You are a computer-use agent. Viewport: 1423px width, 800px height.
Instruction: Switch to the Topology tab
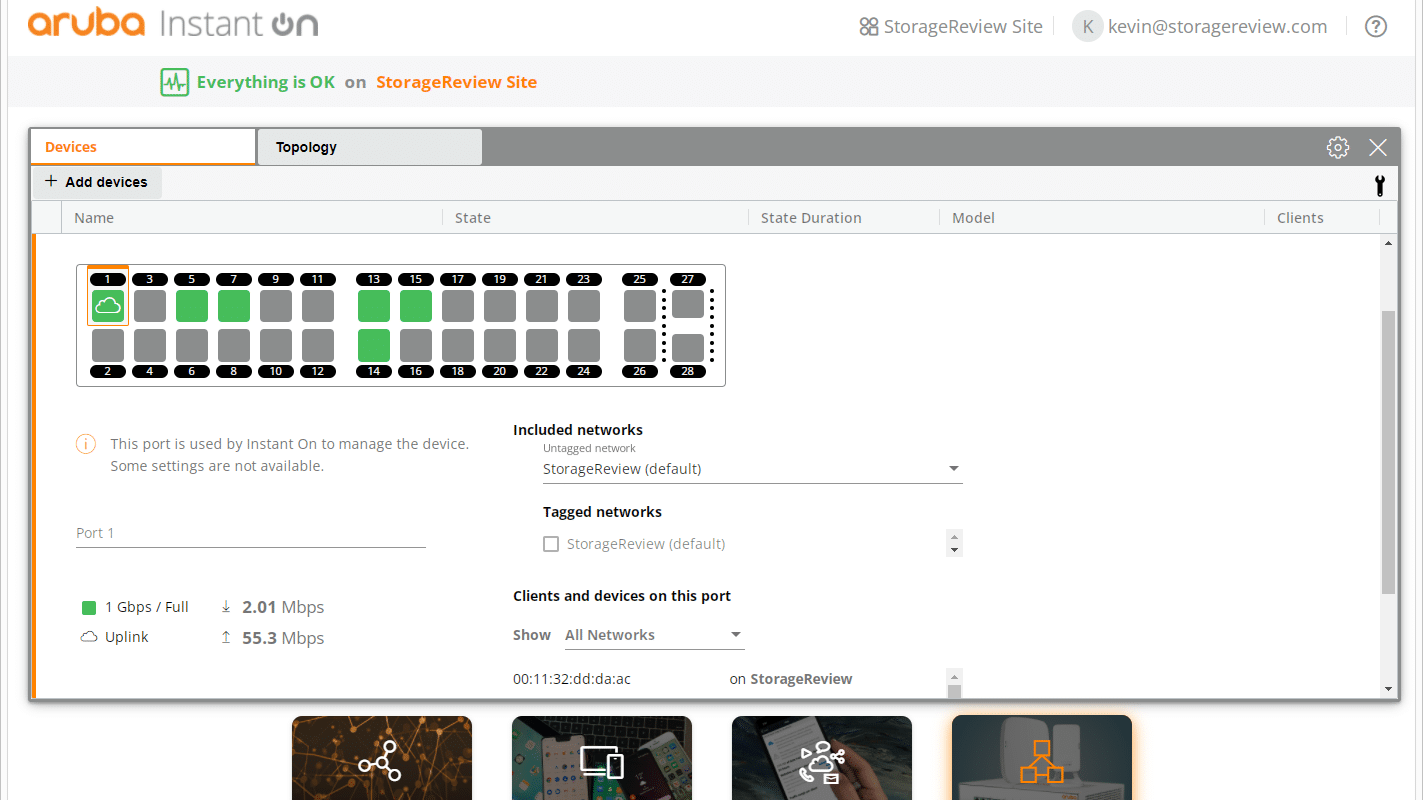369,147
